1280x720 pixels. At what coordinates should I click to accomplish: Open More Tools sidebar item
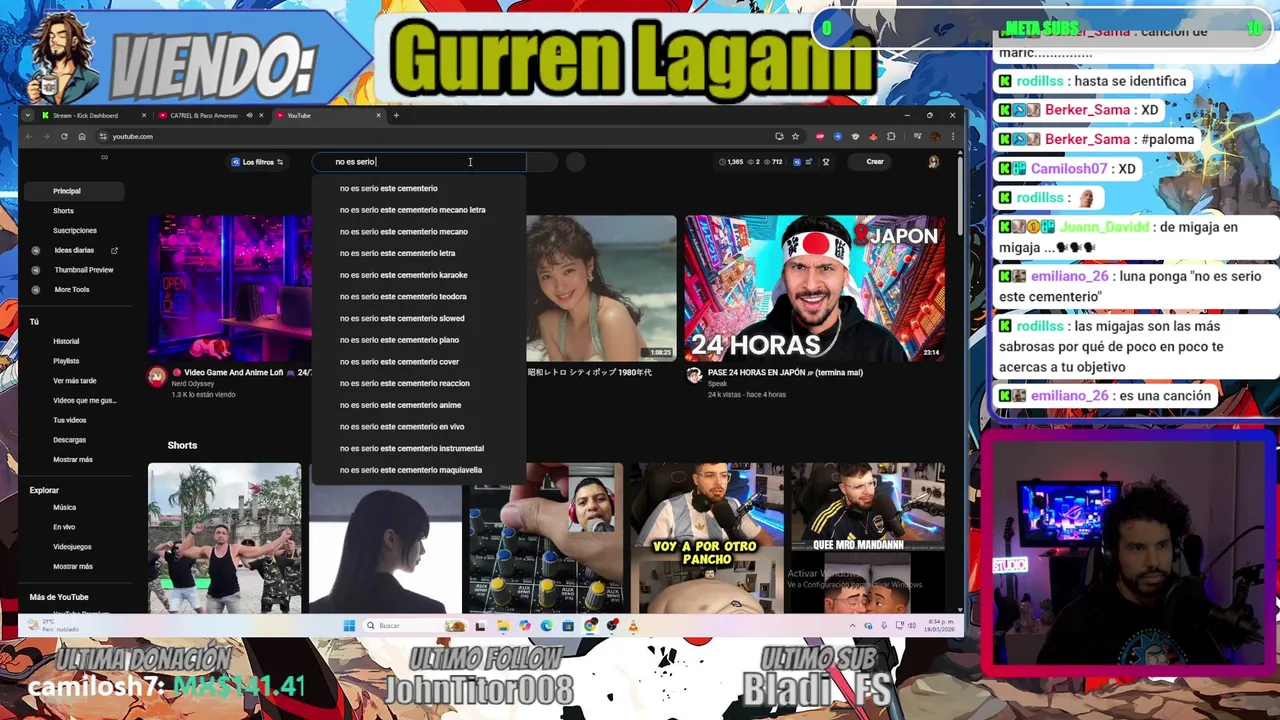[x=75, y=290]
